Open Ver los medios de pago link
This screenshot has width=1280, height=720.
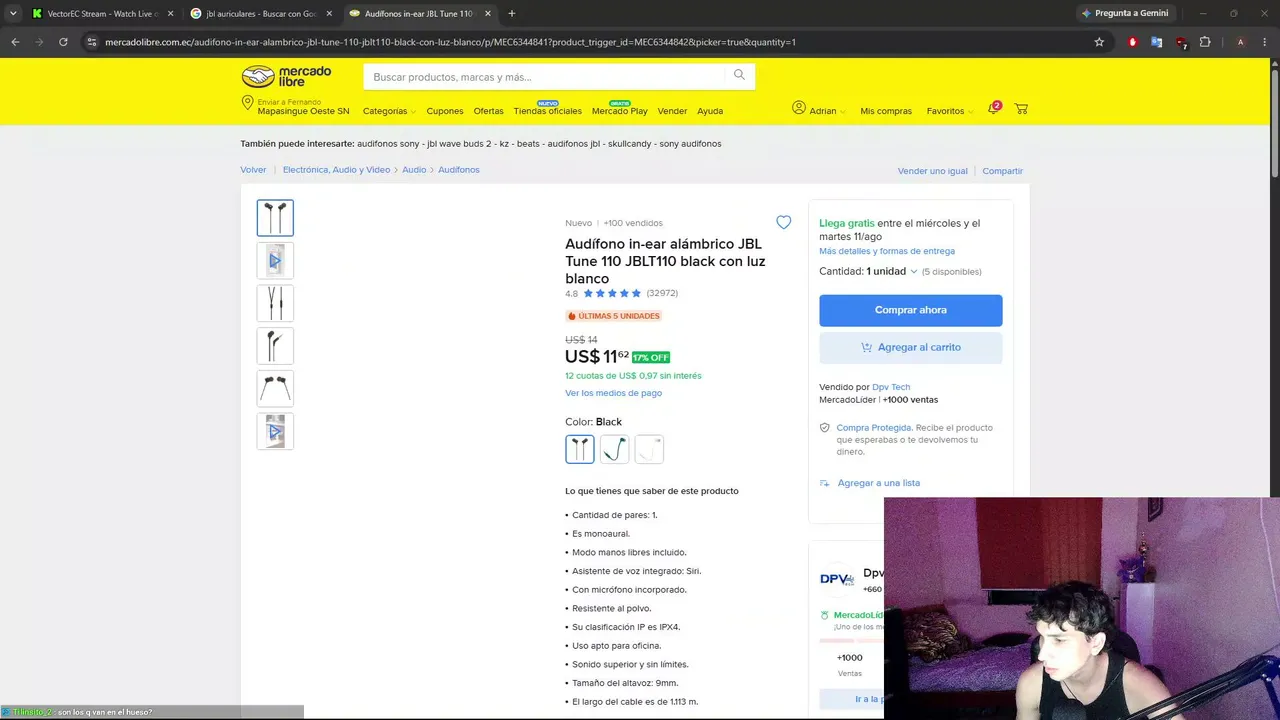click(x=613, y=393)
